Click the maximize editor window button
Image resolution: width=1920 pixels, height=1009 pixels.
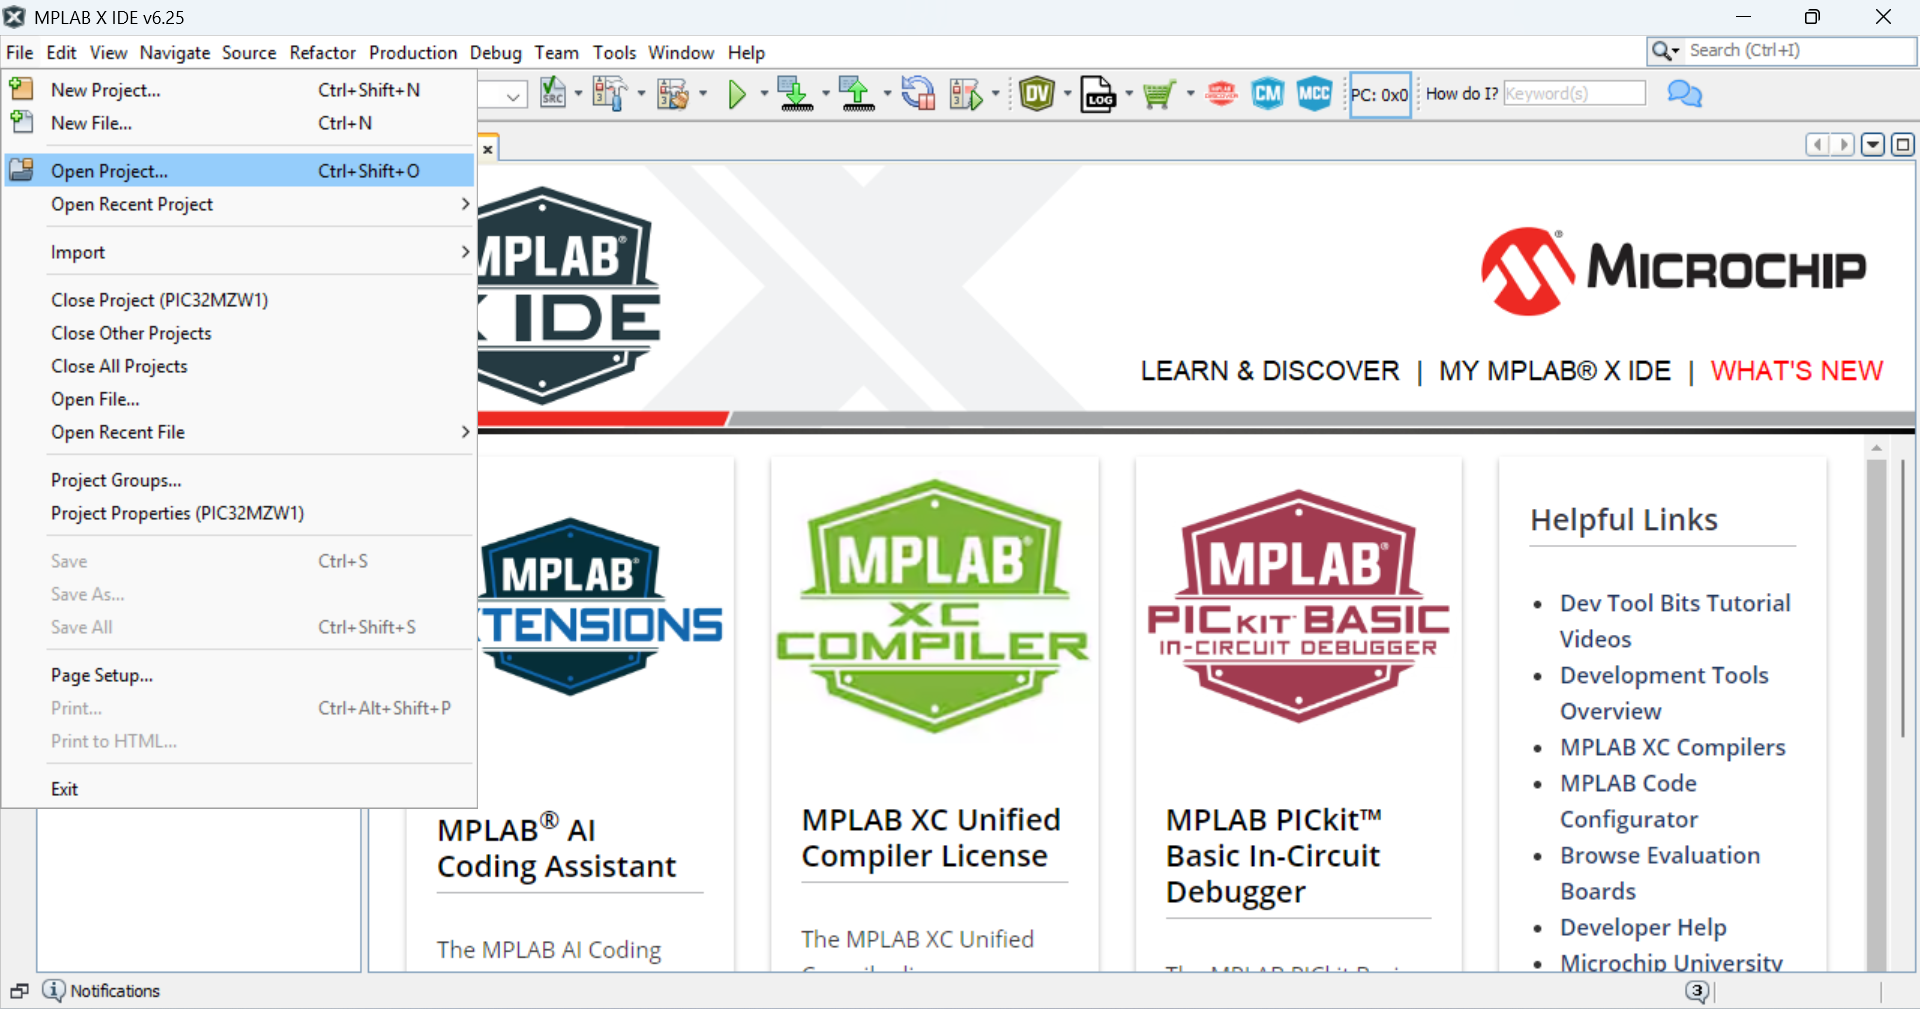[x=1903, y=145]
